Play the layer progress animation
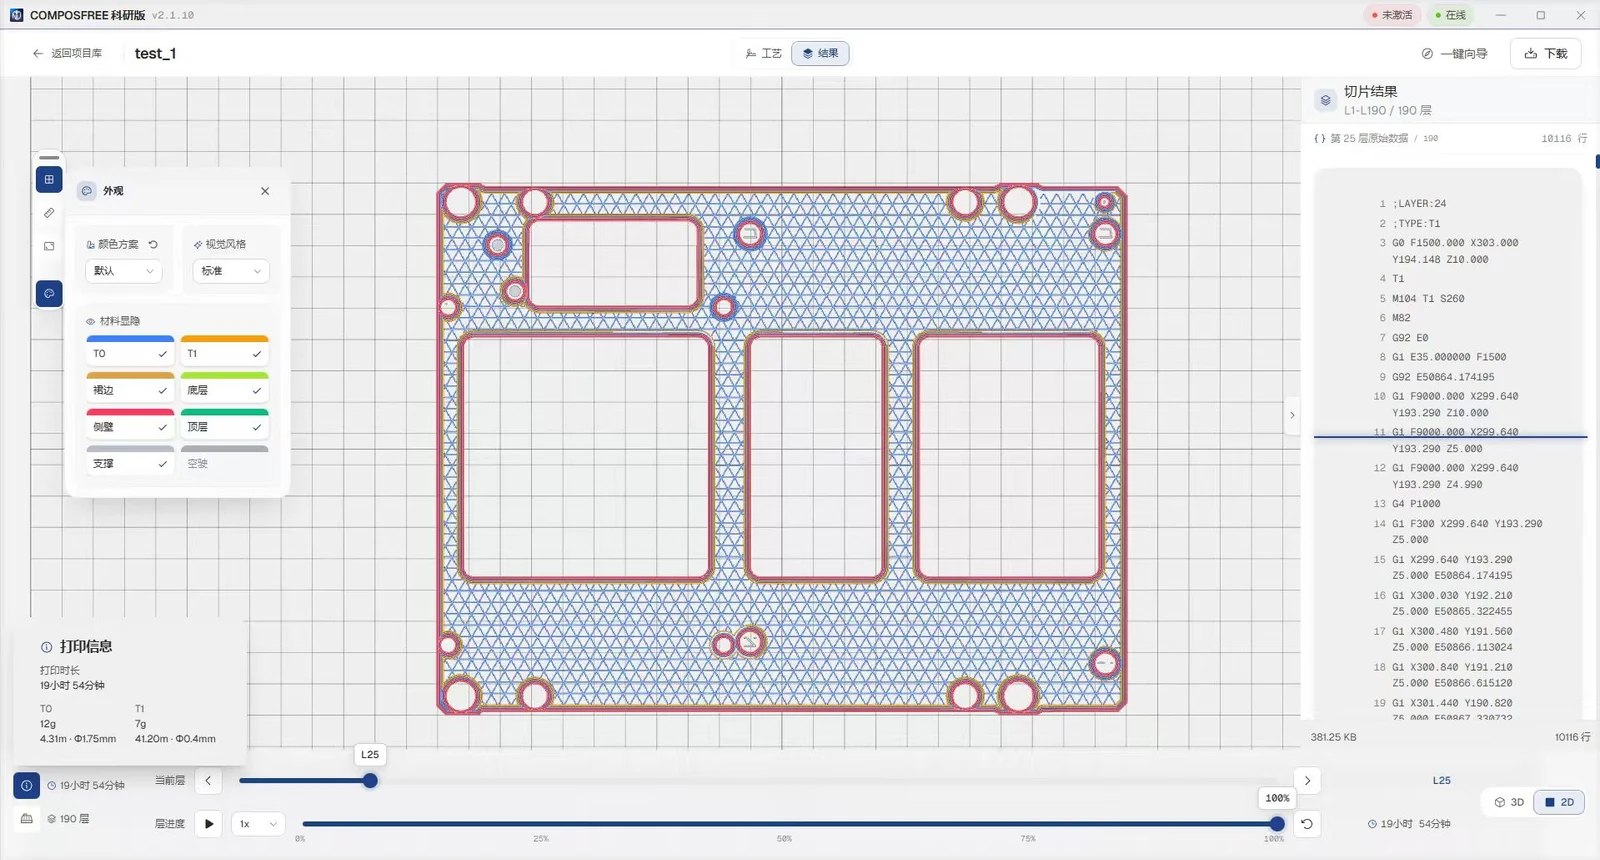1600x860 pixels. click(x=209, y=824)
